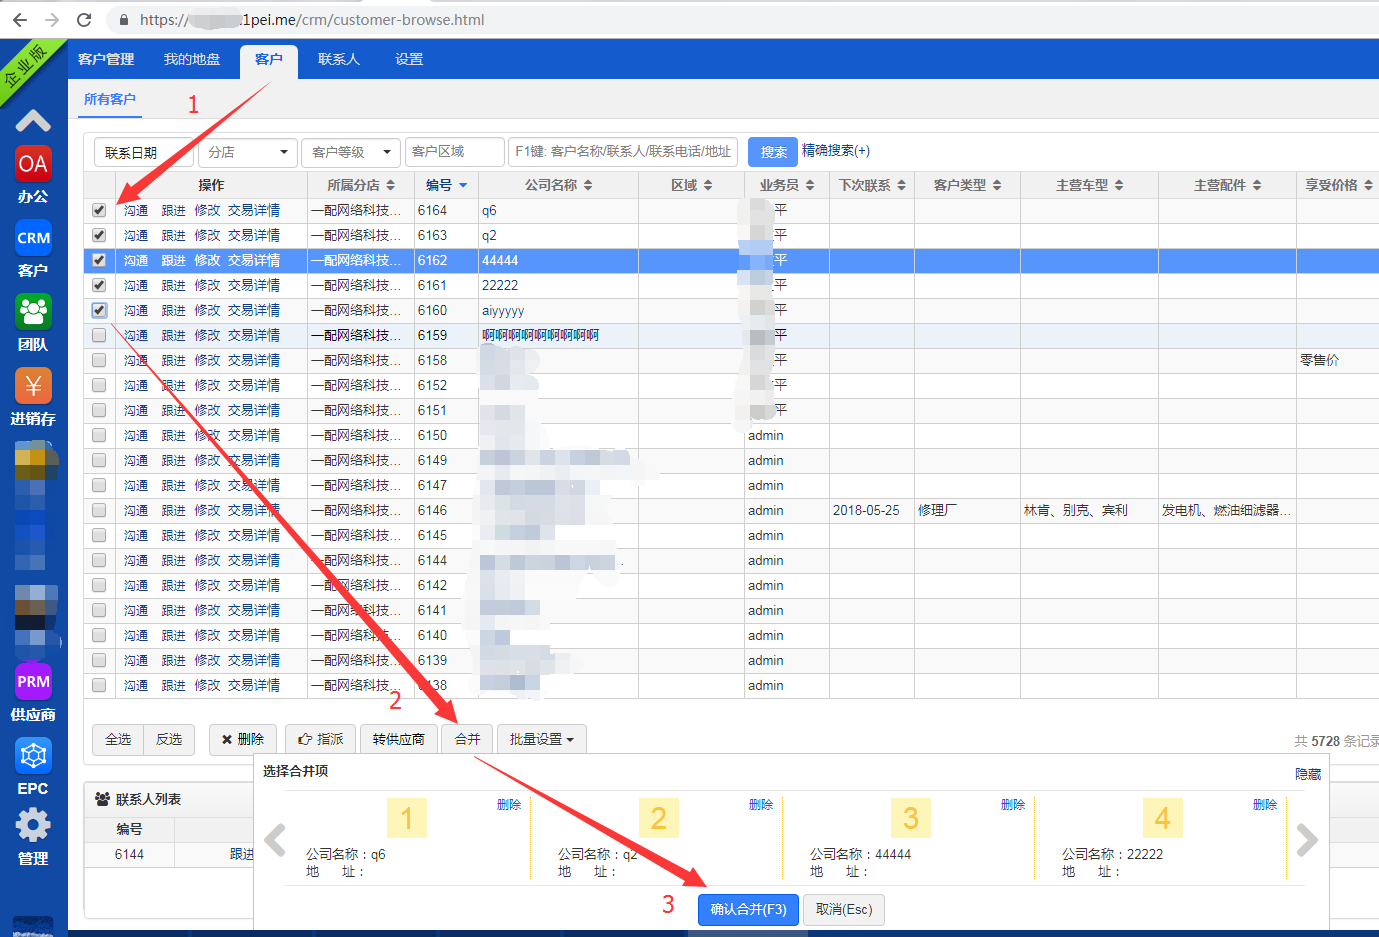The height and width of the screenshot is (937, 1379).
Task: Open the 联系日期 dropdown
Action: point(144,152)
